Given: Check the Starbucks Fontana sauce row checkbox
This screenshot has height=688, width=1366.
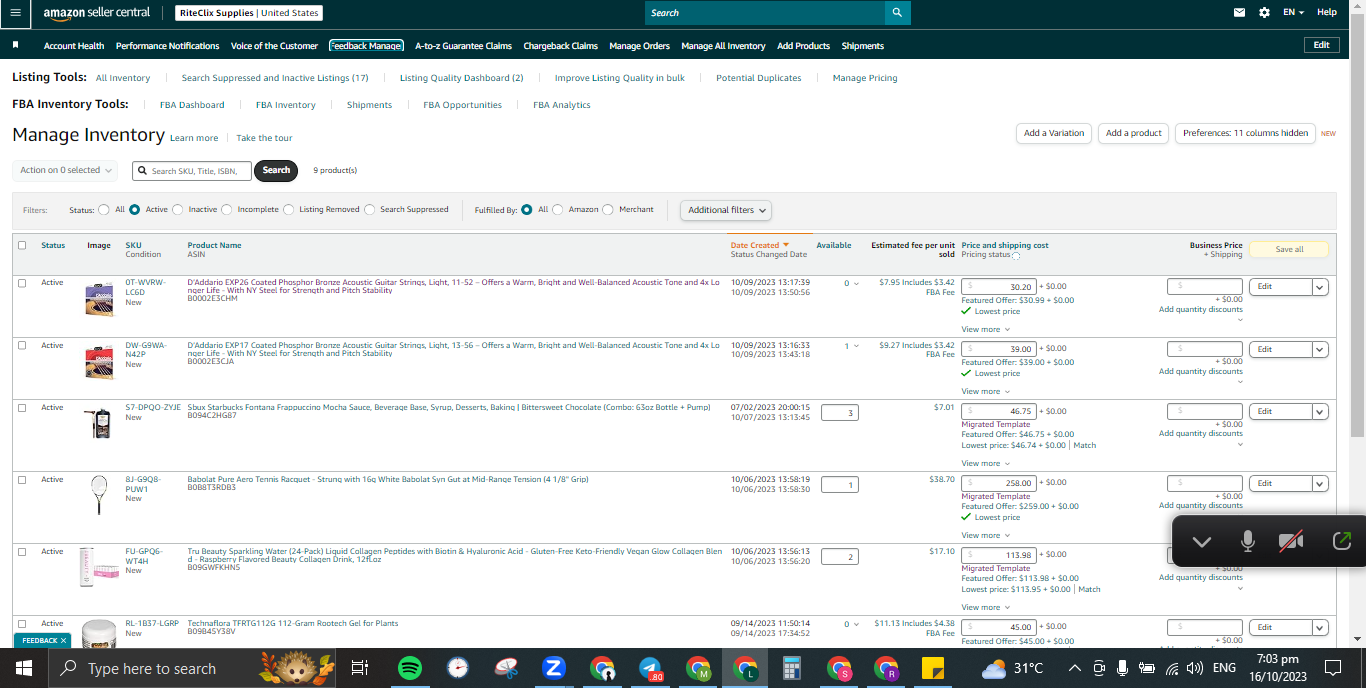Looking at the screenshot, I should click(22, 408).
